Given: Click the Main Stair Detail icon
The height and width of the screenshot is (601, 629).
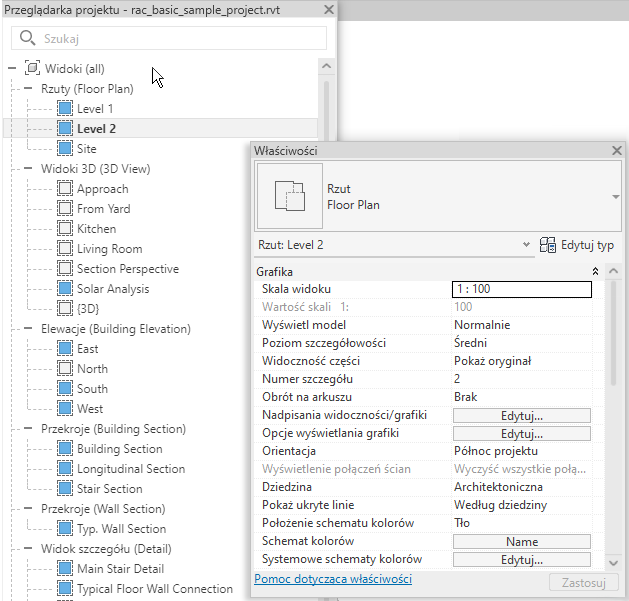Looking at the screenshot, I should [65, 569].
